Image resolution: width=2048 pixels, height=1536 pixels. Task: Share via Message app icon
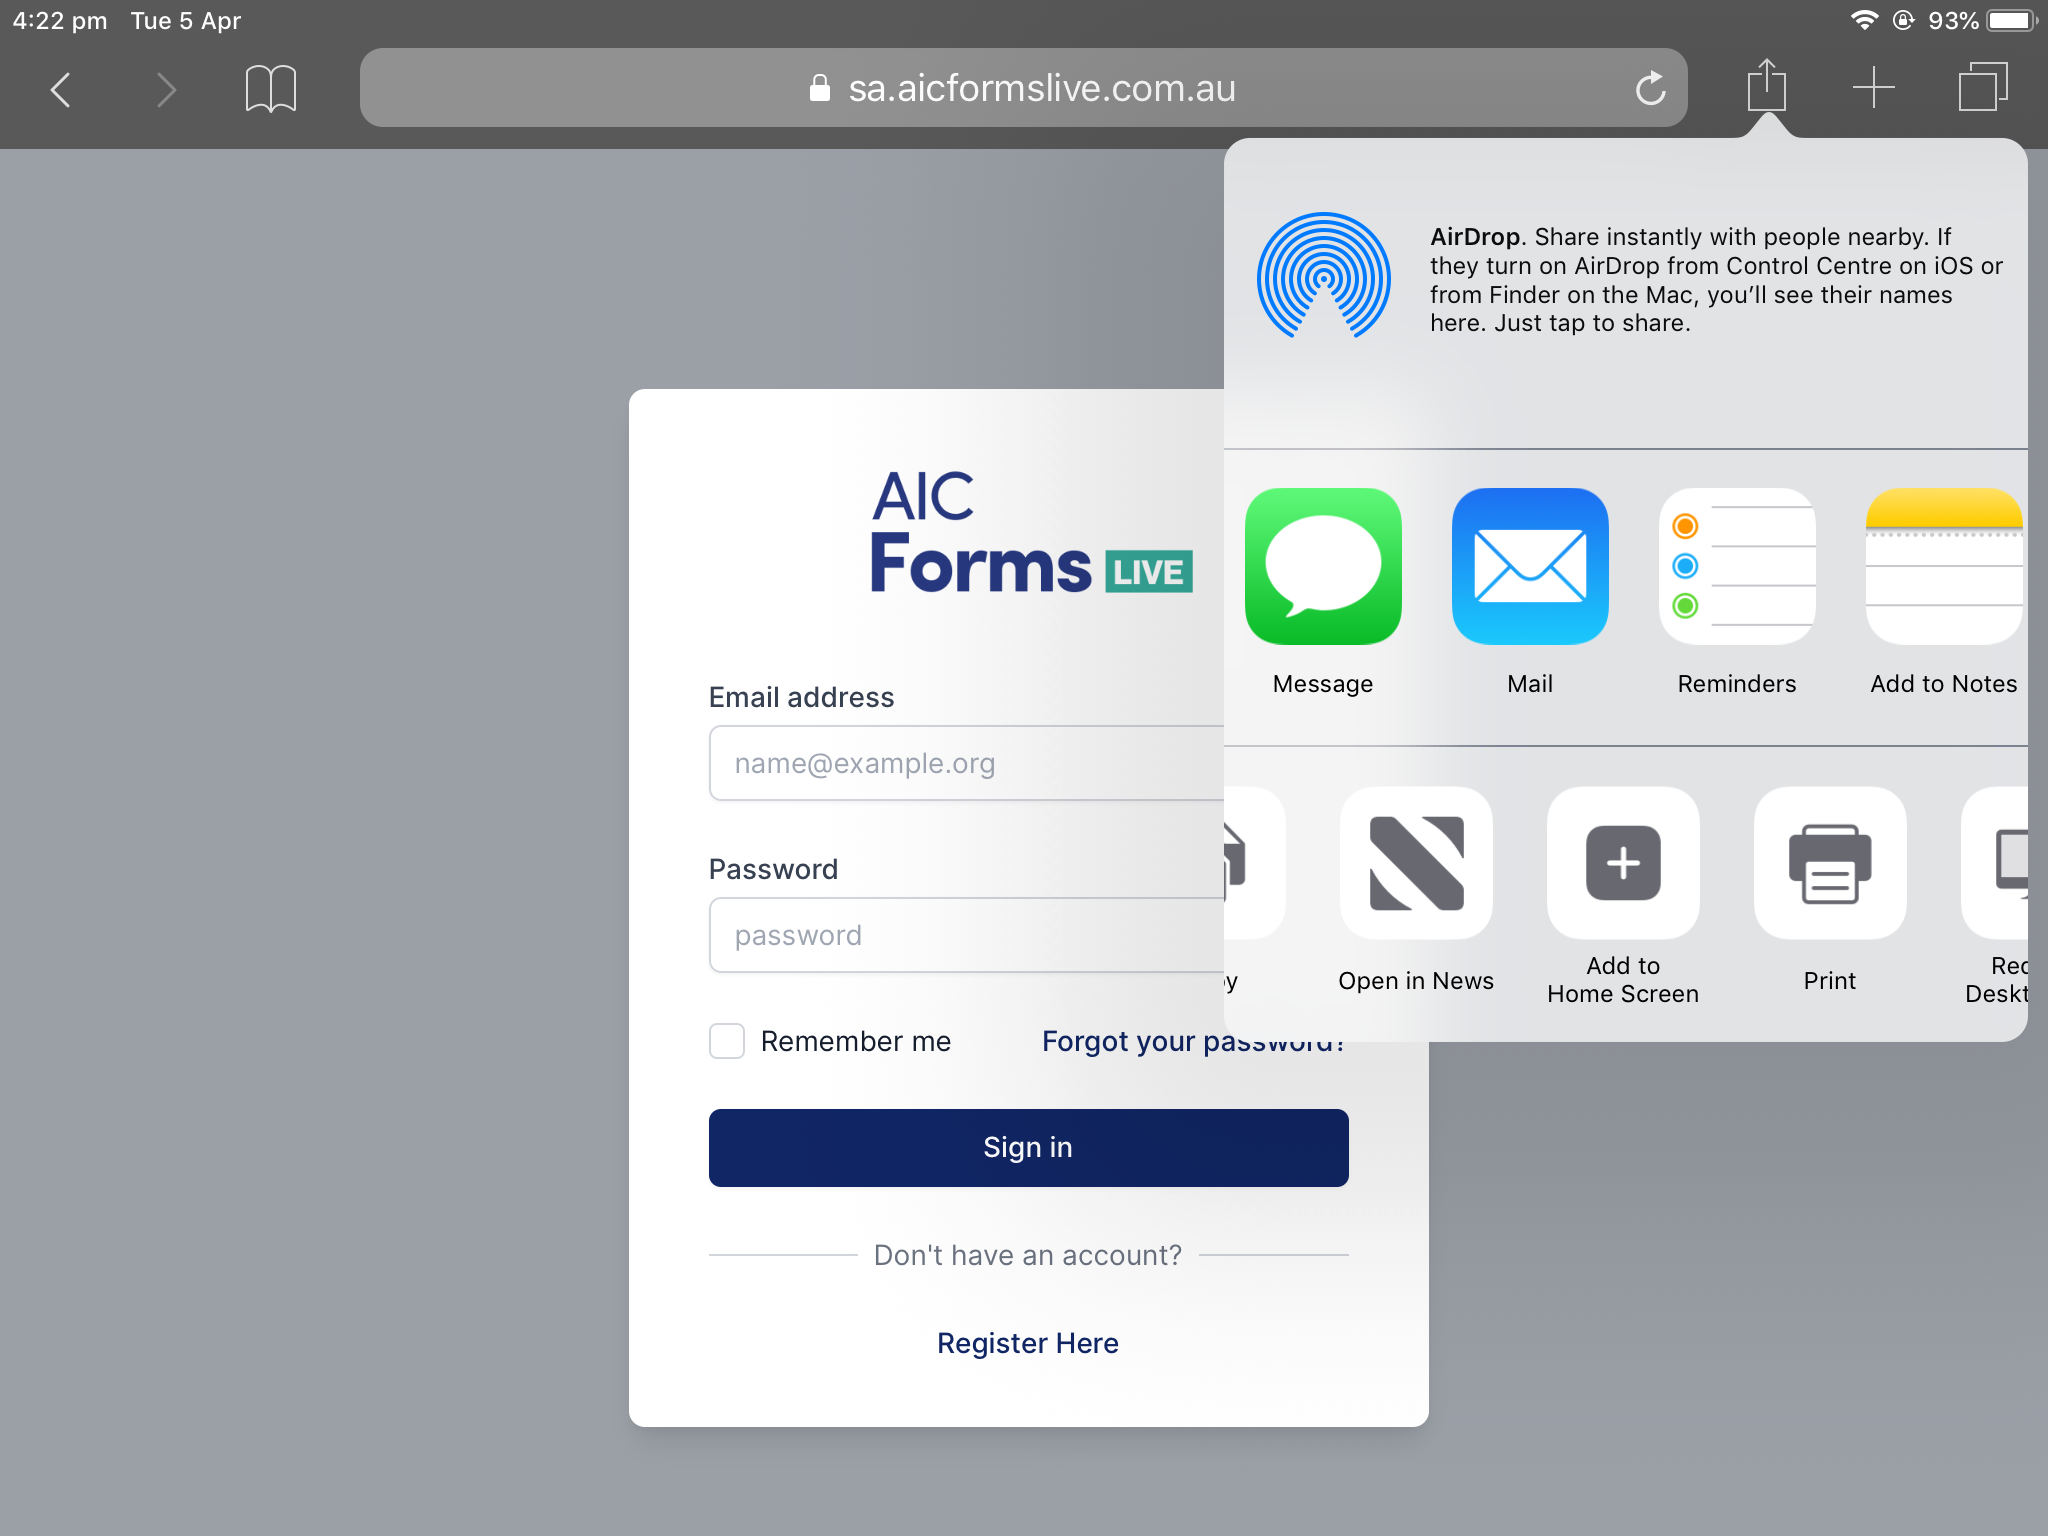click(1323, 566)
